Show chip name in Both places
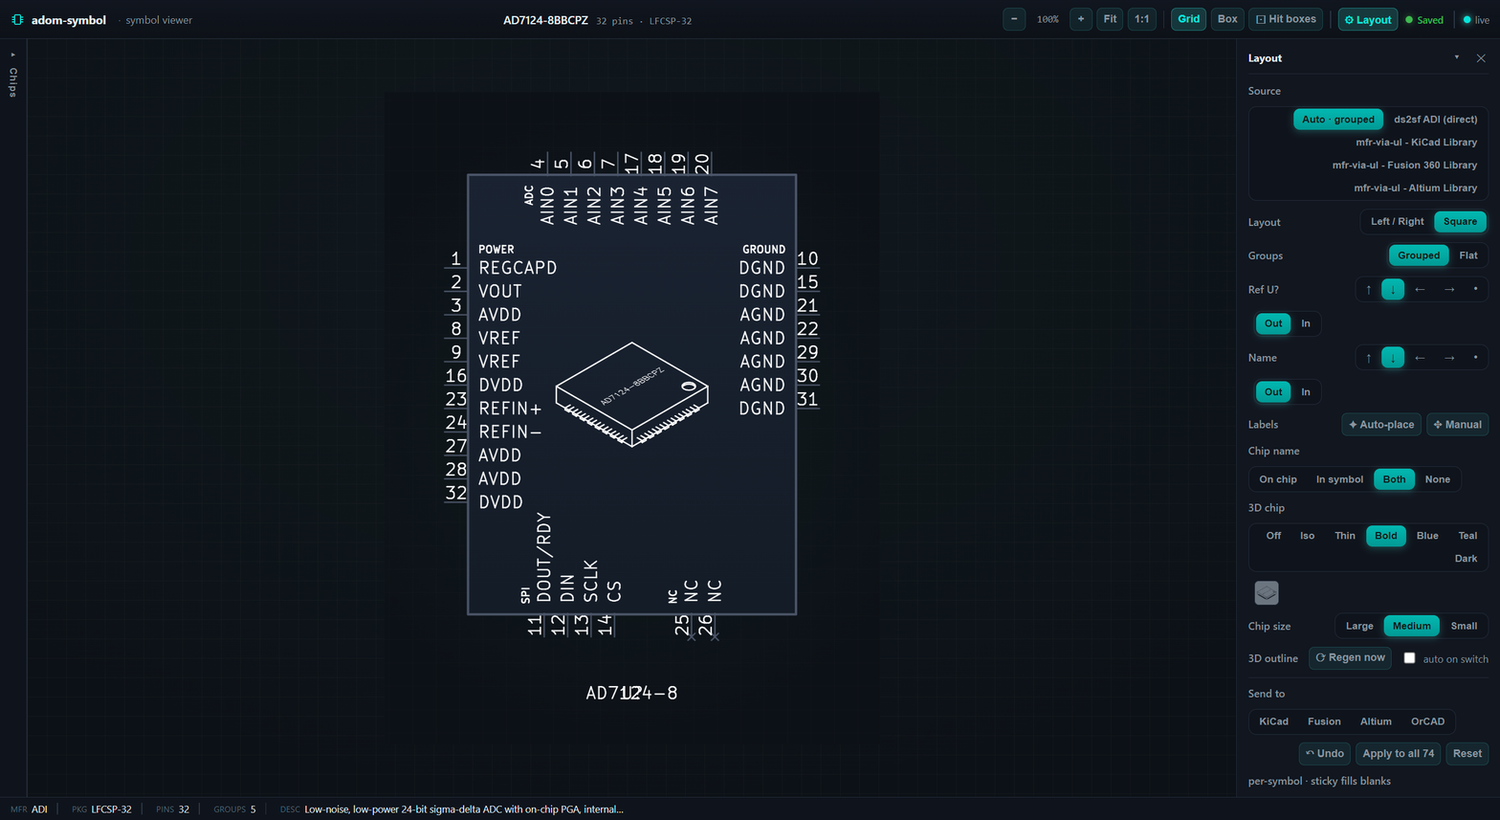This screenshot has height=820, width=1500. point(1394,479)
